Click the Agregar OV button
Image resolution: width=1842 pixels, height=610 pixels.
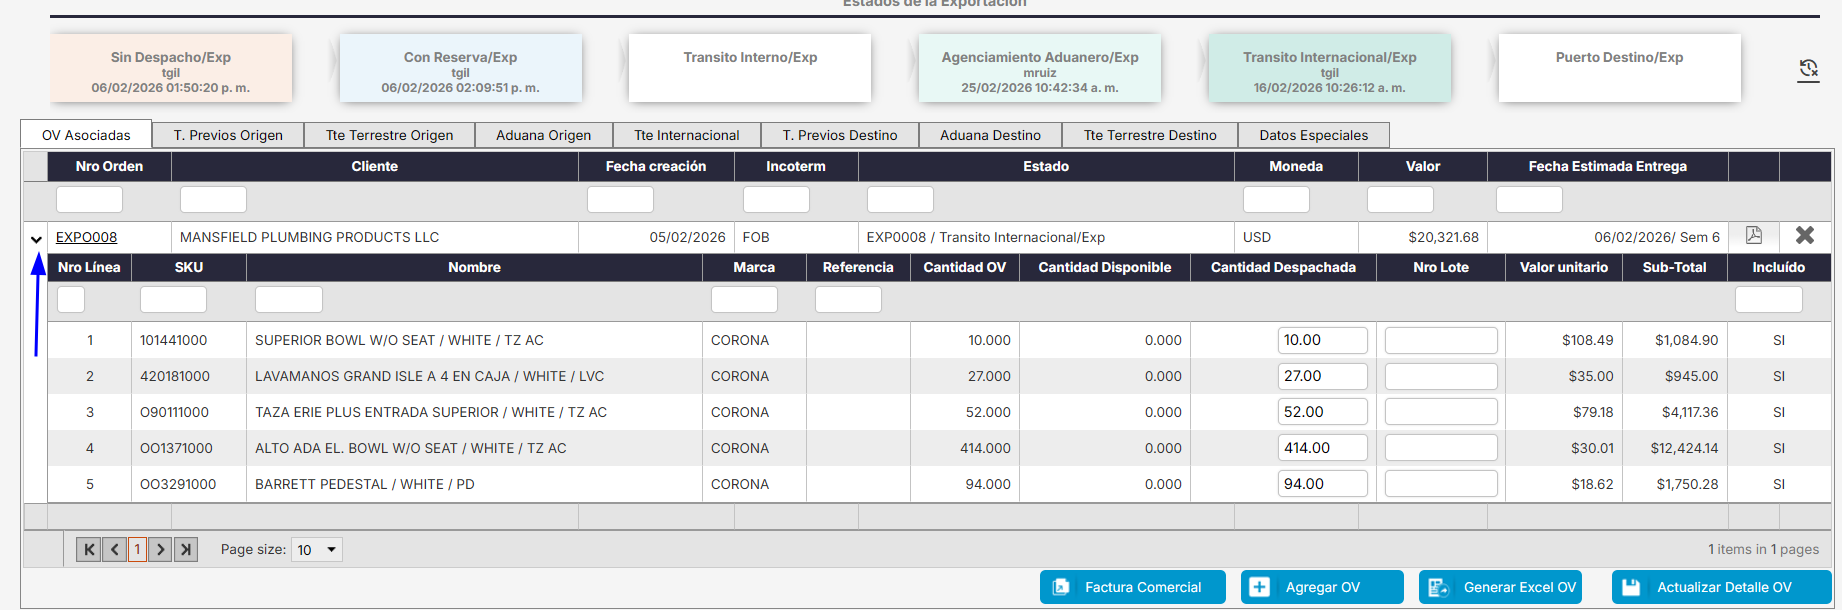1322,587
